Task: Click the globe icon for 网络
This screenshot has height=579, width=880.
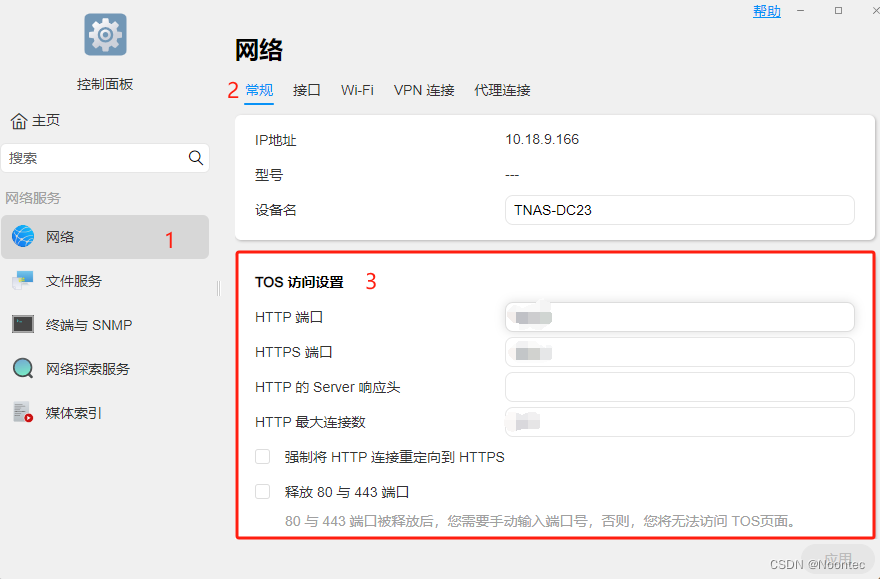Action: (x=23, y=237)
